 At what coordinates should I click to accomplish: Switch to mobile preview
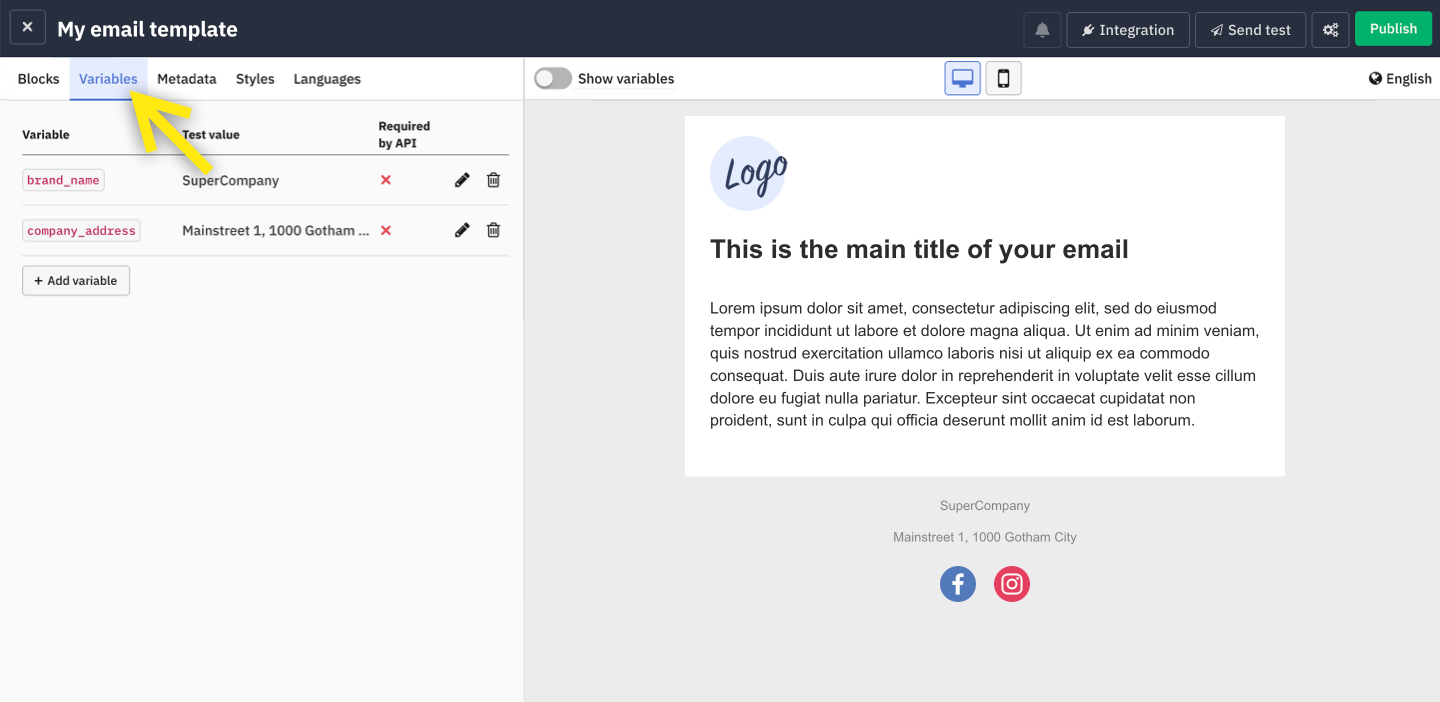(1003, 78)
